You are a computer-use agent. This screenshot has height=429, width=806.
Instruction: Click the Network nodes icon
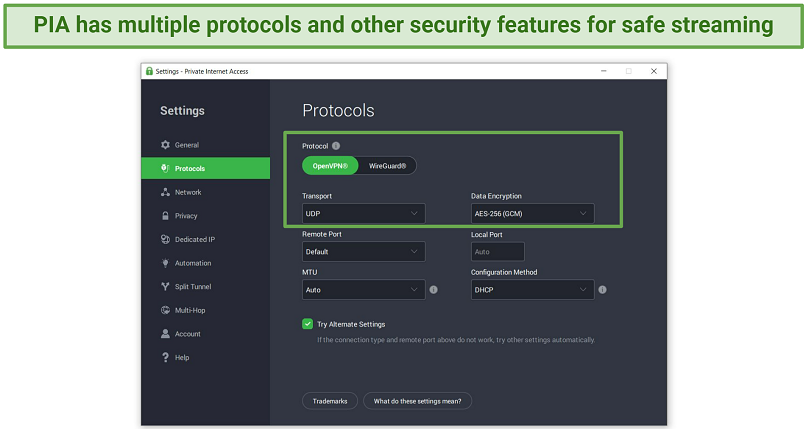pos(165,192)
